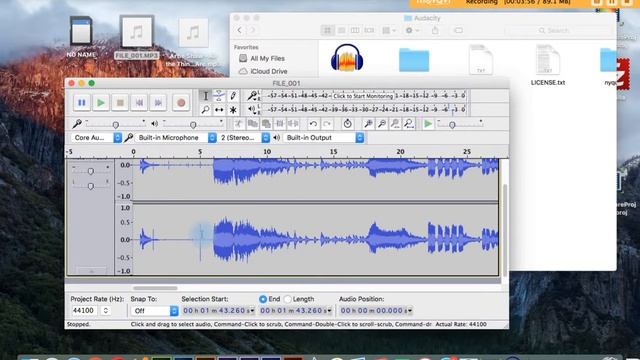Image resolution: width=640 pixels, height=360 pixels.
Task: Click the Fit Selection zoom icon
Action: [395, 124]
